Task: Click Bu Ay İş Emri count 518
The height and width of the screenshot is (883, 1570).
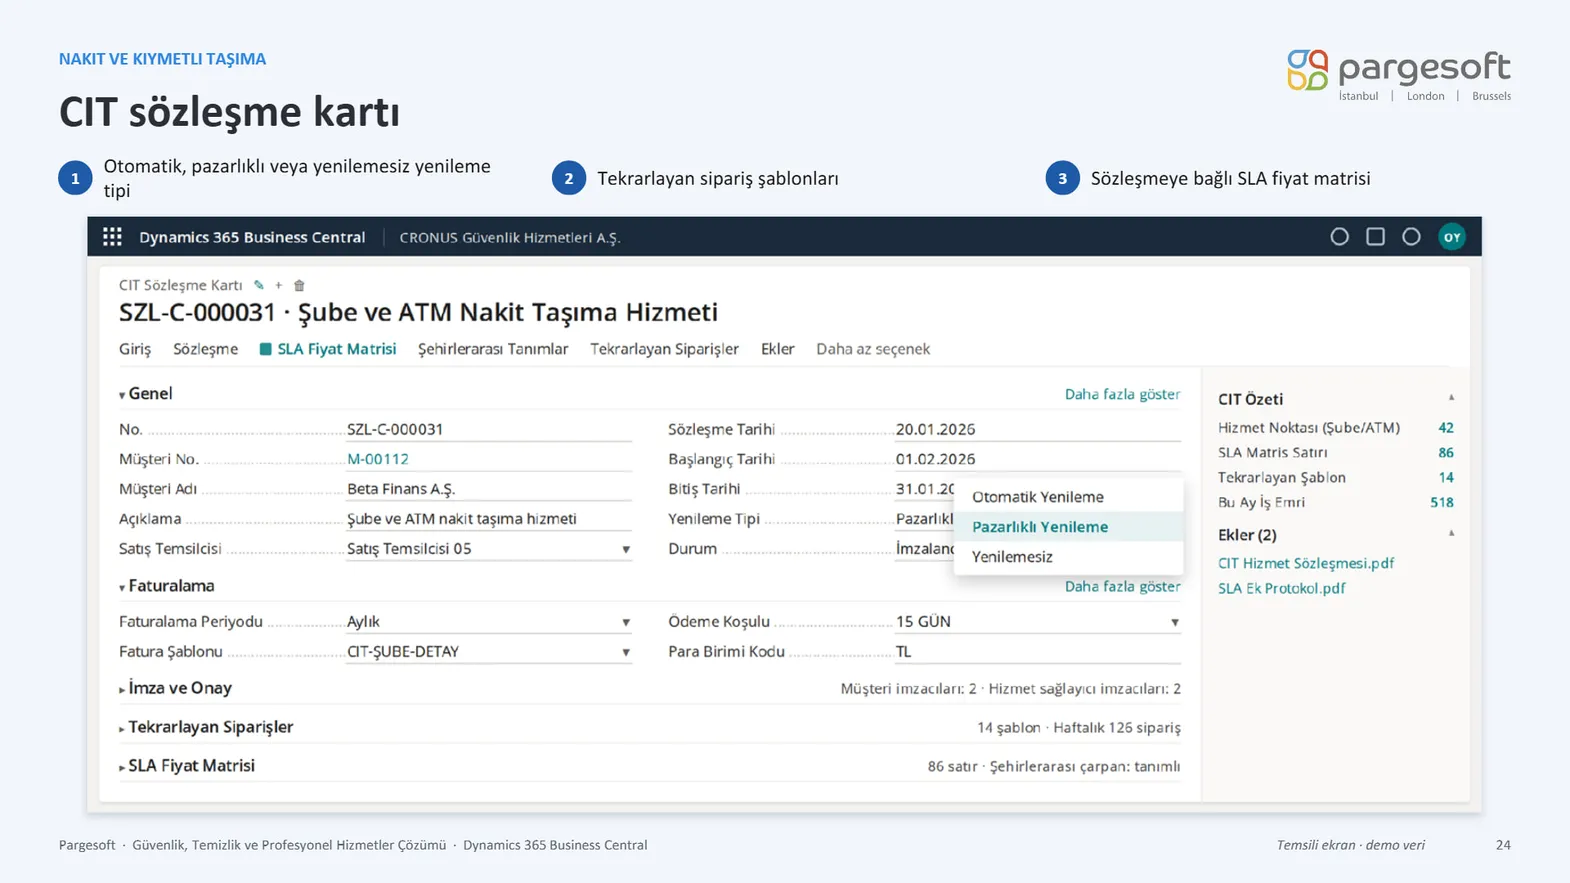Action: point(1441,503)
